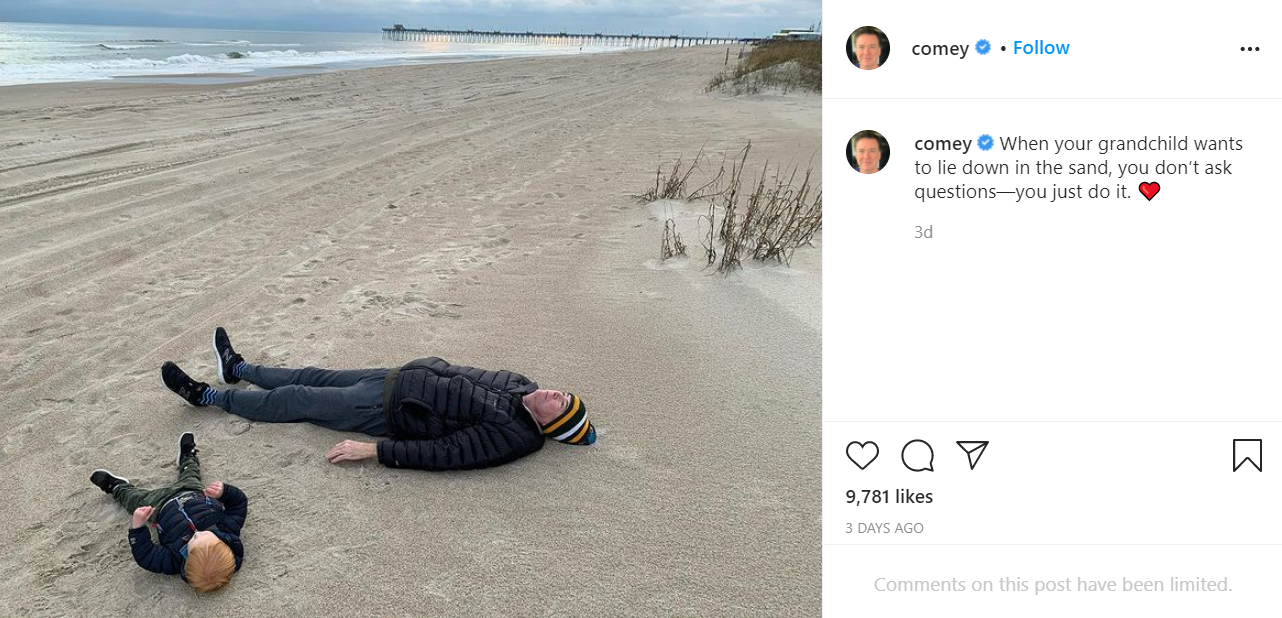Follow the comey account
The width and height of the screenshot is (1282, 618).
pos(1041,48)
